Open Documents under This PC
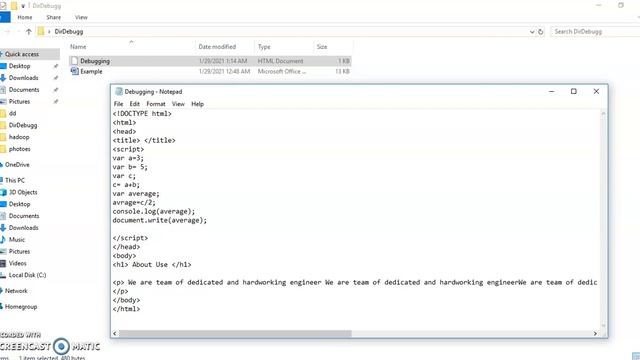Screen dimensions: 640x360 (x=24, y=216)
